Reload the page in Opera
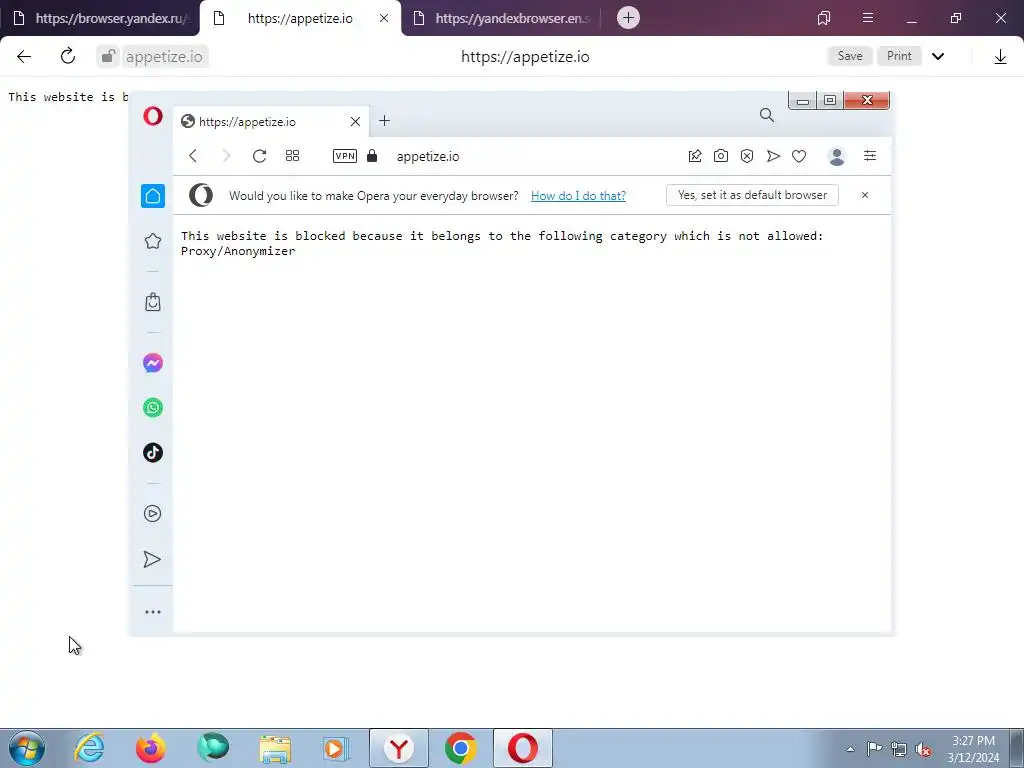Viewport: 1024px width, 768px height. [x=259, y=155]
